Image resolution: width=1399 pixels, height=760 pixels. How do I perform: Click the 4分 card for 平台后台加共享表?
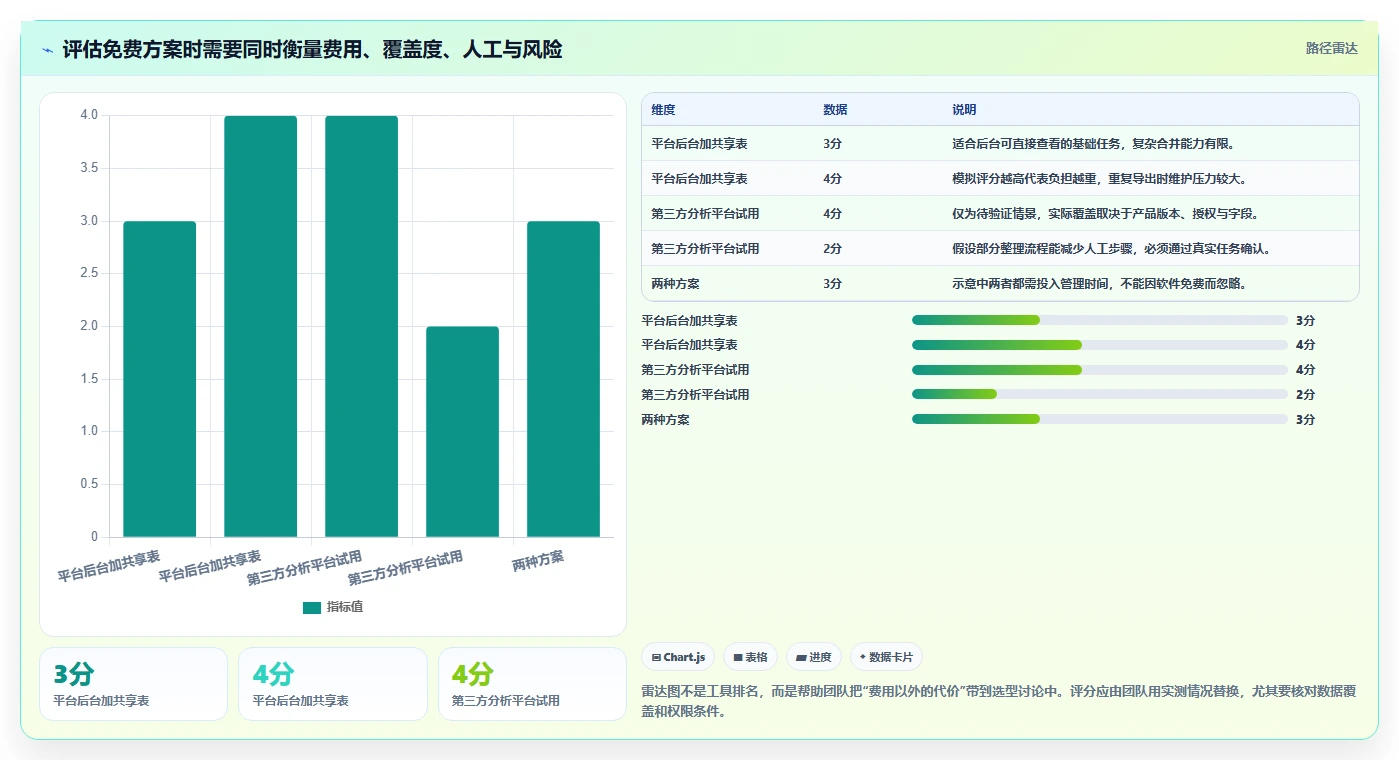point(332,684)
